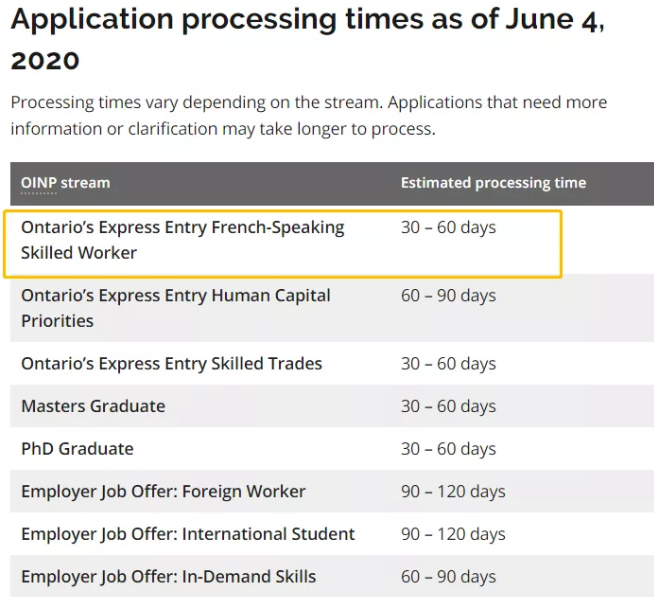Click the 30 – 60 days value for French-Speaking
Screen dimensions: 654x597
[448, 228]
